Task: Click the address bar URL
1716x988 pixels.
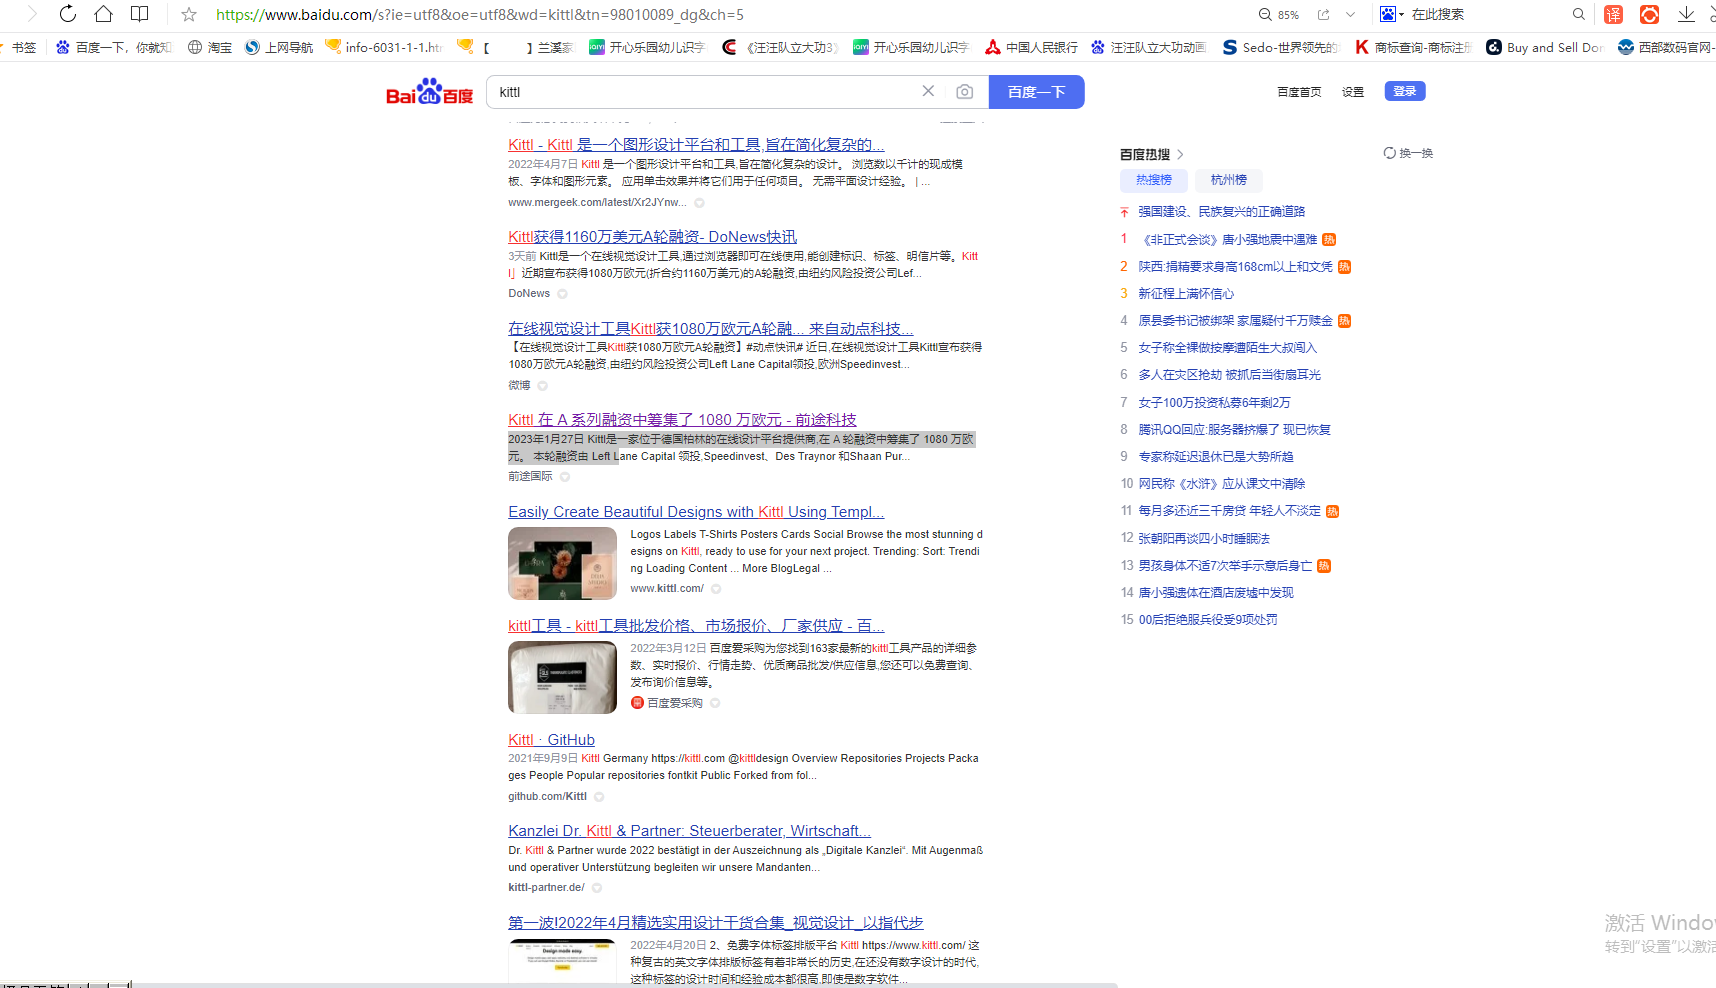Action: click(480, 15)
